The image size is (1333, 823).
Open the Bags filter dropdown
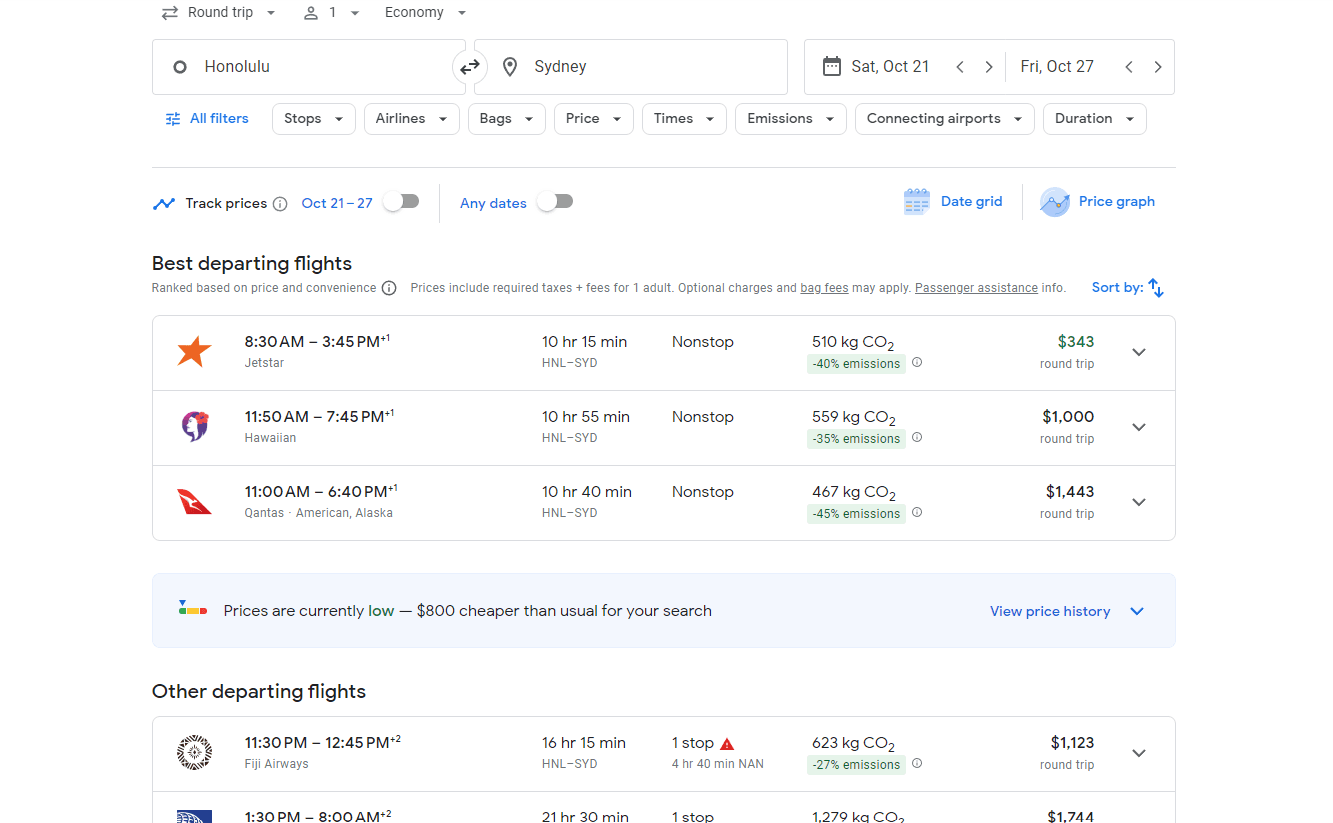(507, 119)
